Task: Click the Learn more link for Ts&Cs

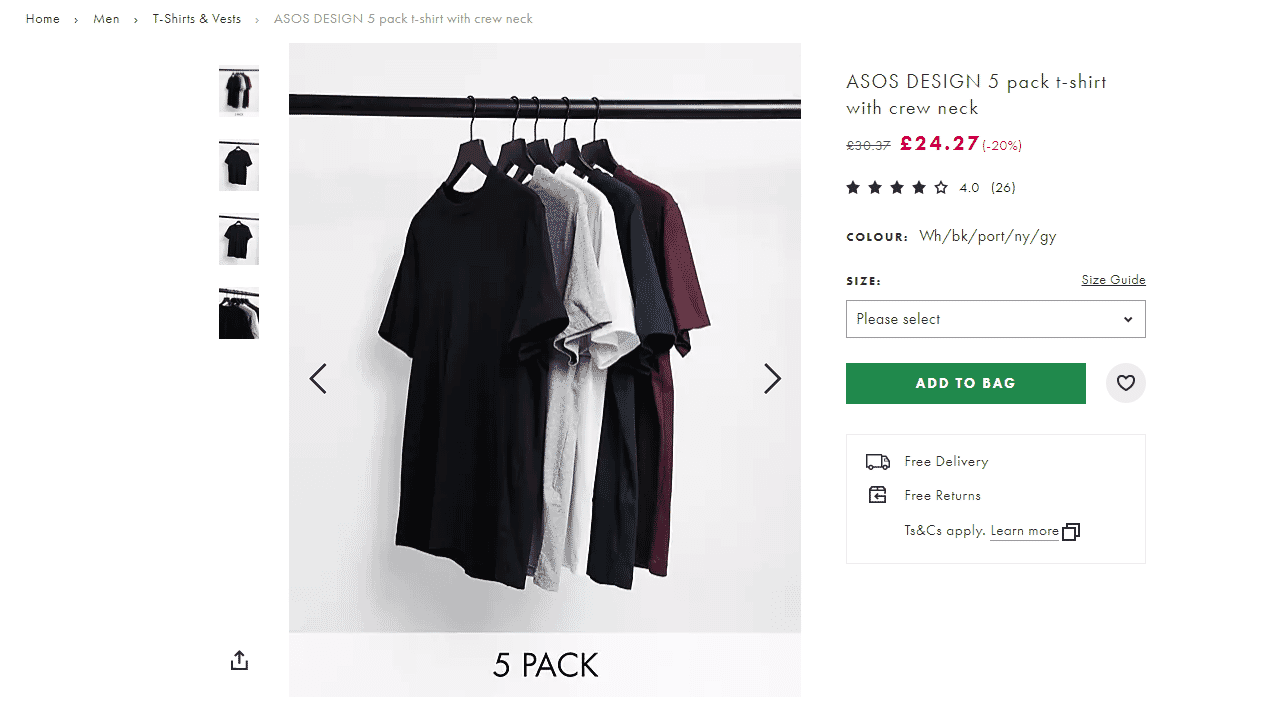Action: (x=1024, y=531)
